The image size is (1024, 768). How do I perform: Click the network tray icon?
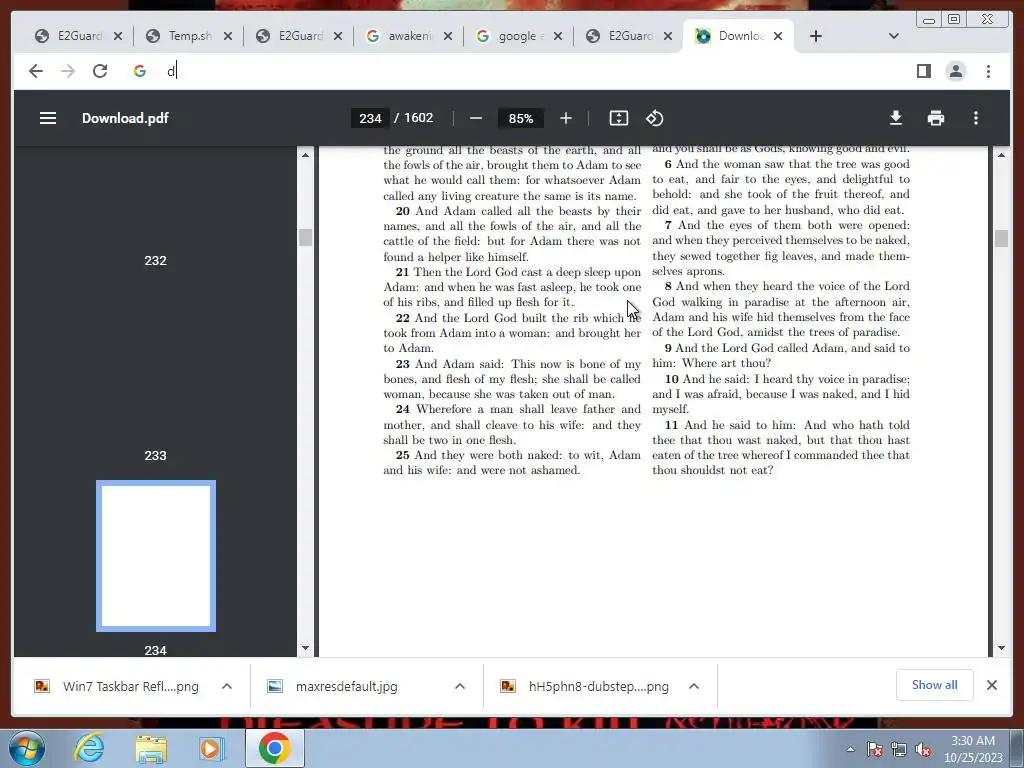(899, 749)
